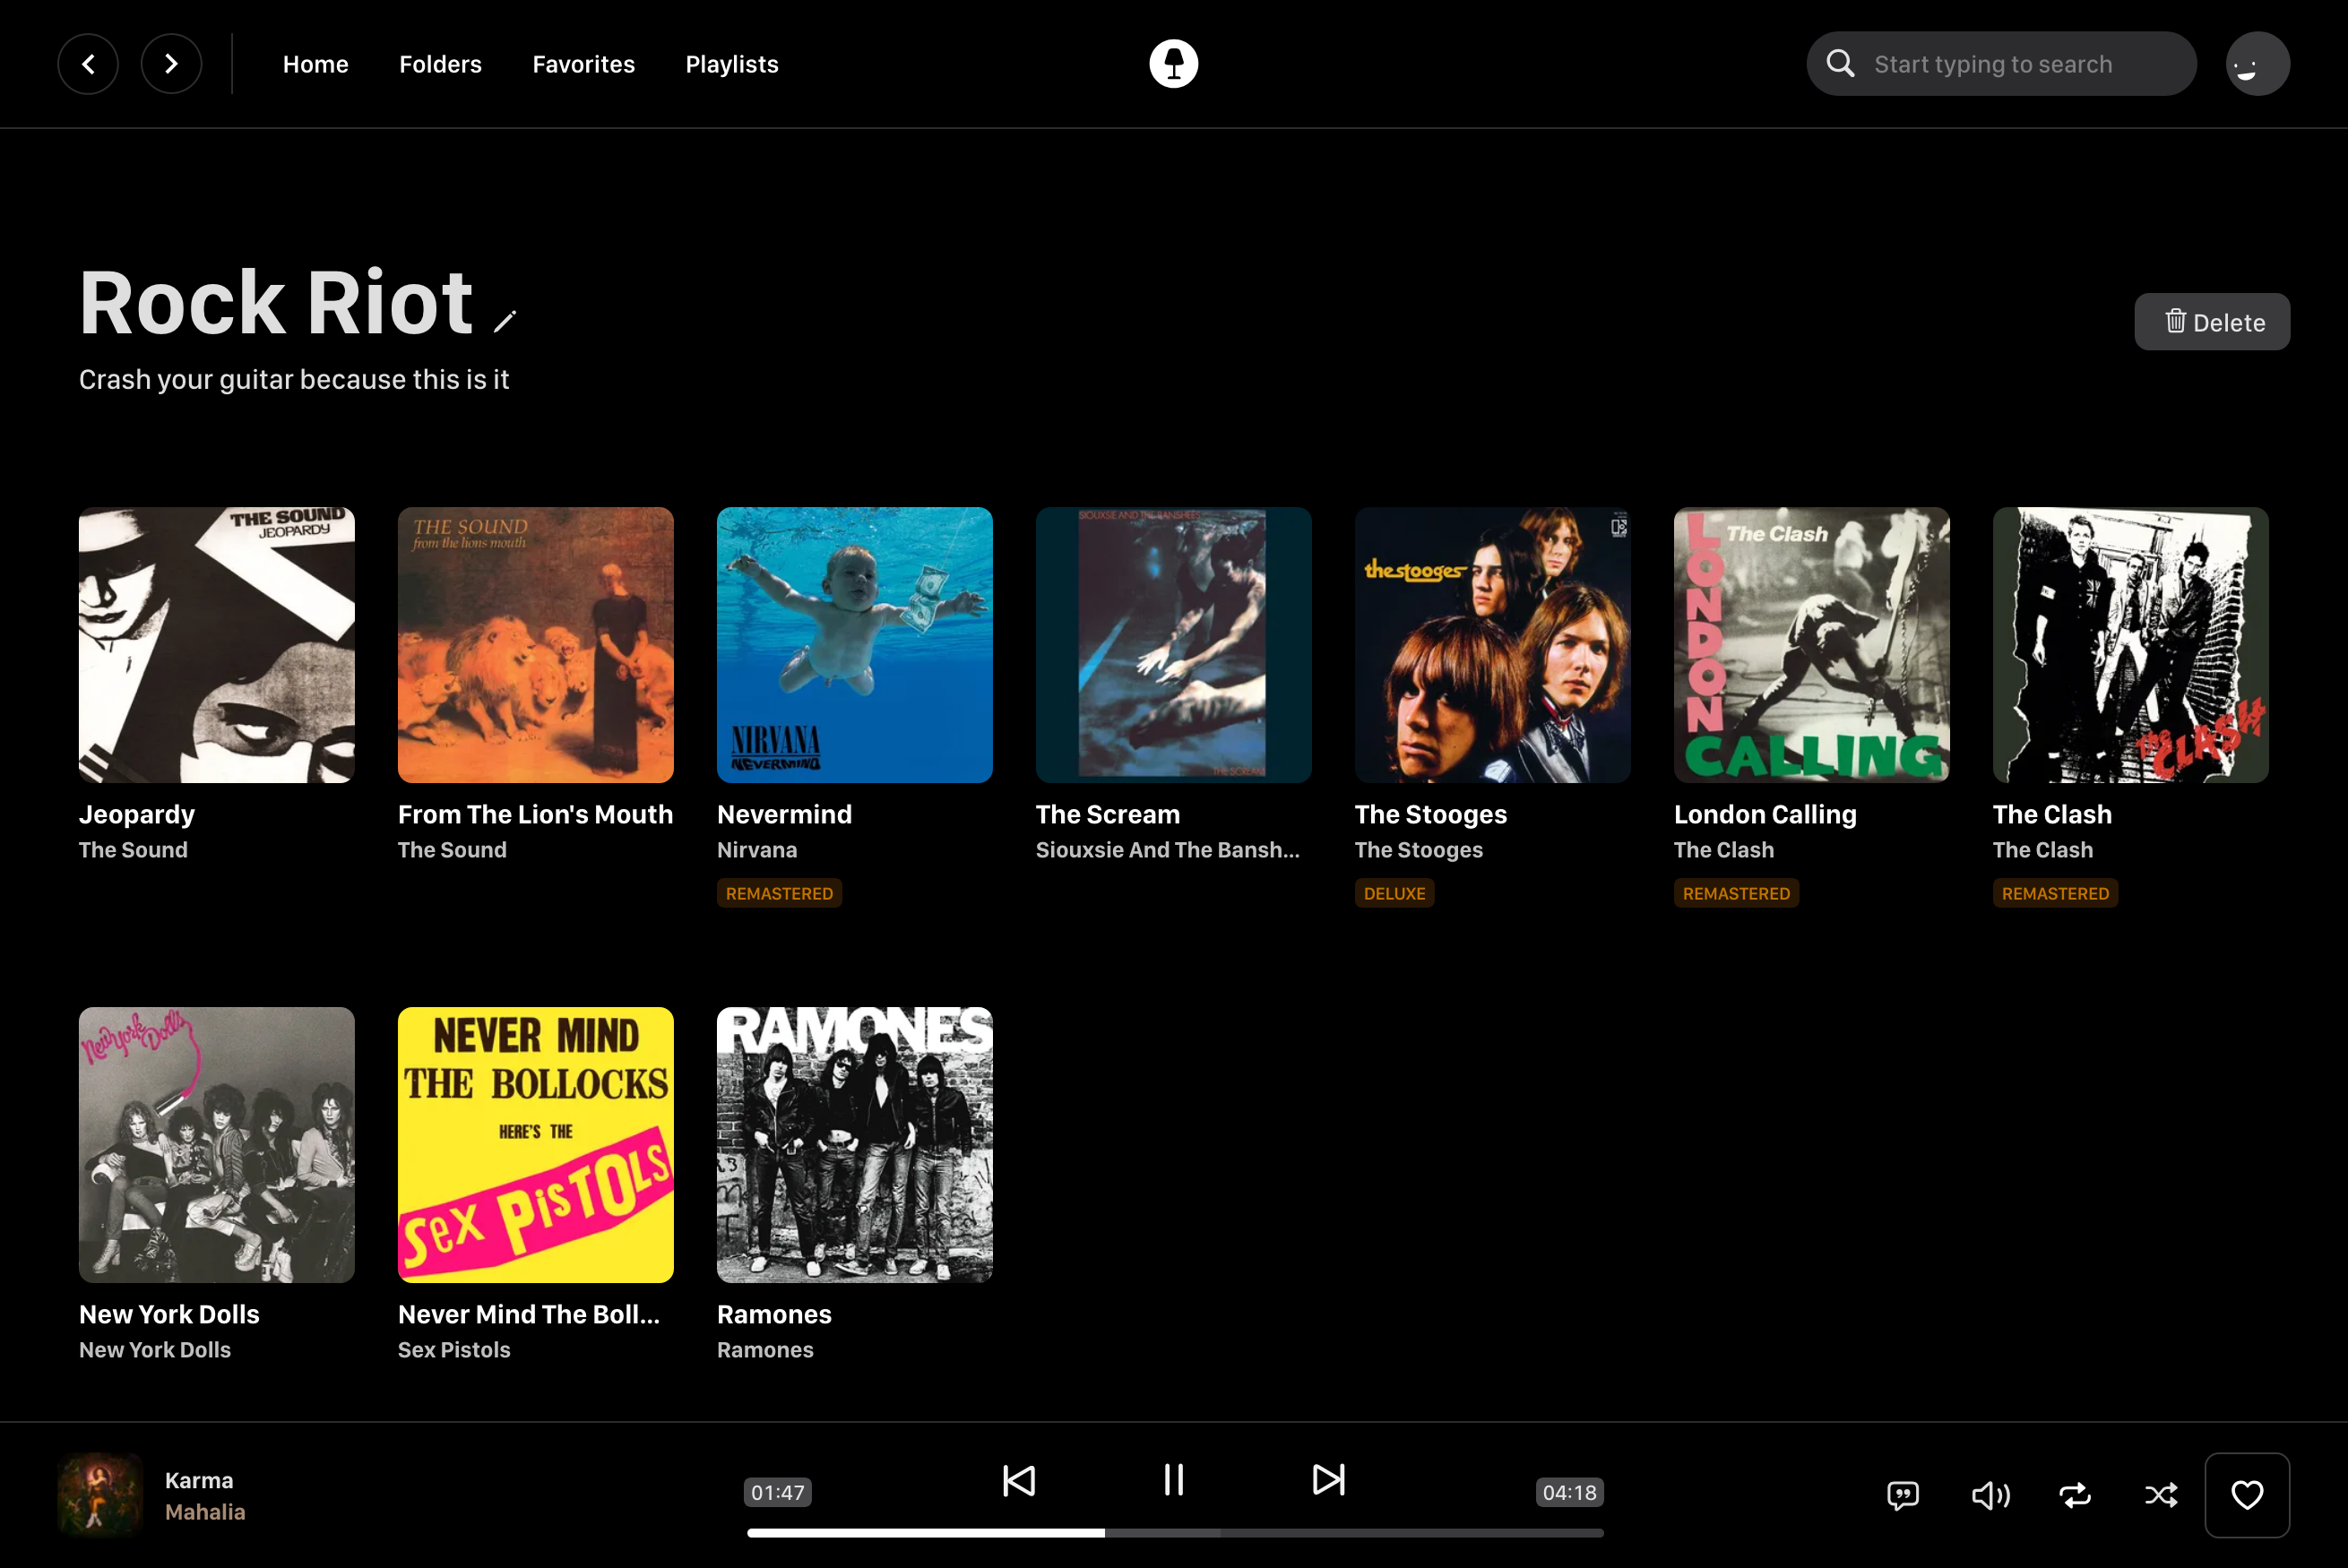Open the New York Dolls album cover
Image resolution: width=2348 pixels, height=1568 pixels.
pos(217,1145)
